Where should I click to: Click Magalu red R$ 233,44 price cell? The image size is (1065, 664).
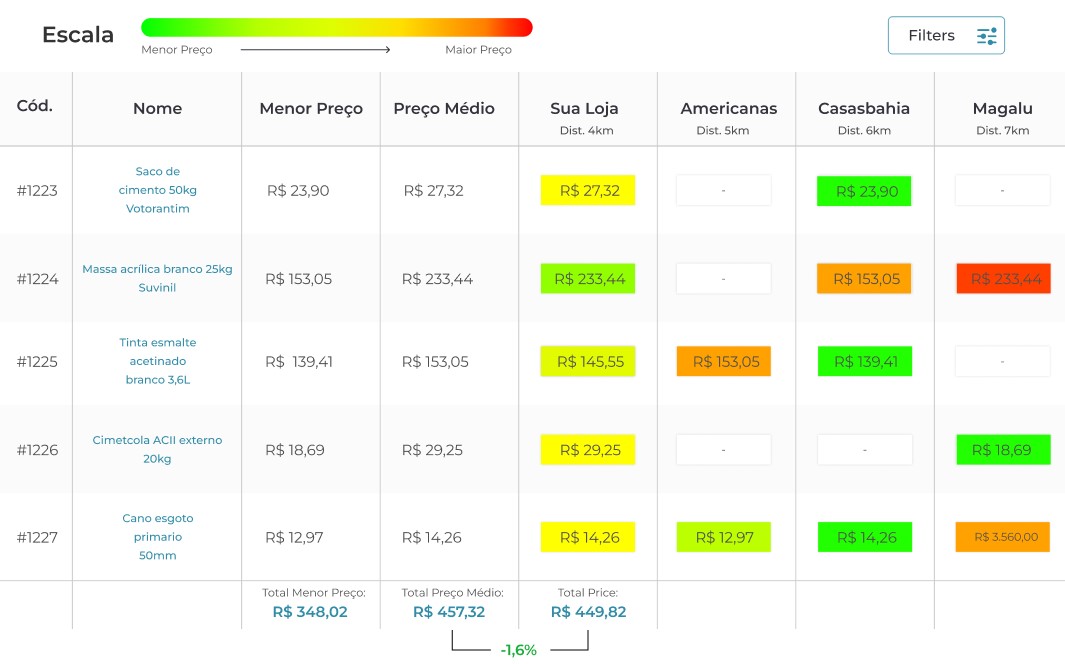pos(1003,279)
